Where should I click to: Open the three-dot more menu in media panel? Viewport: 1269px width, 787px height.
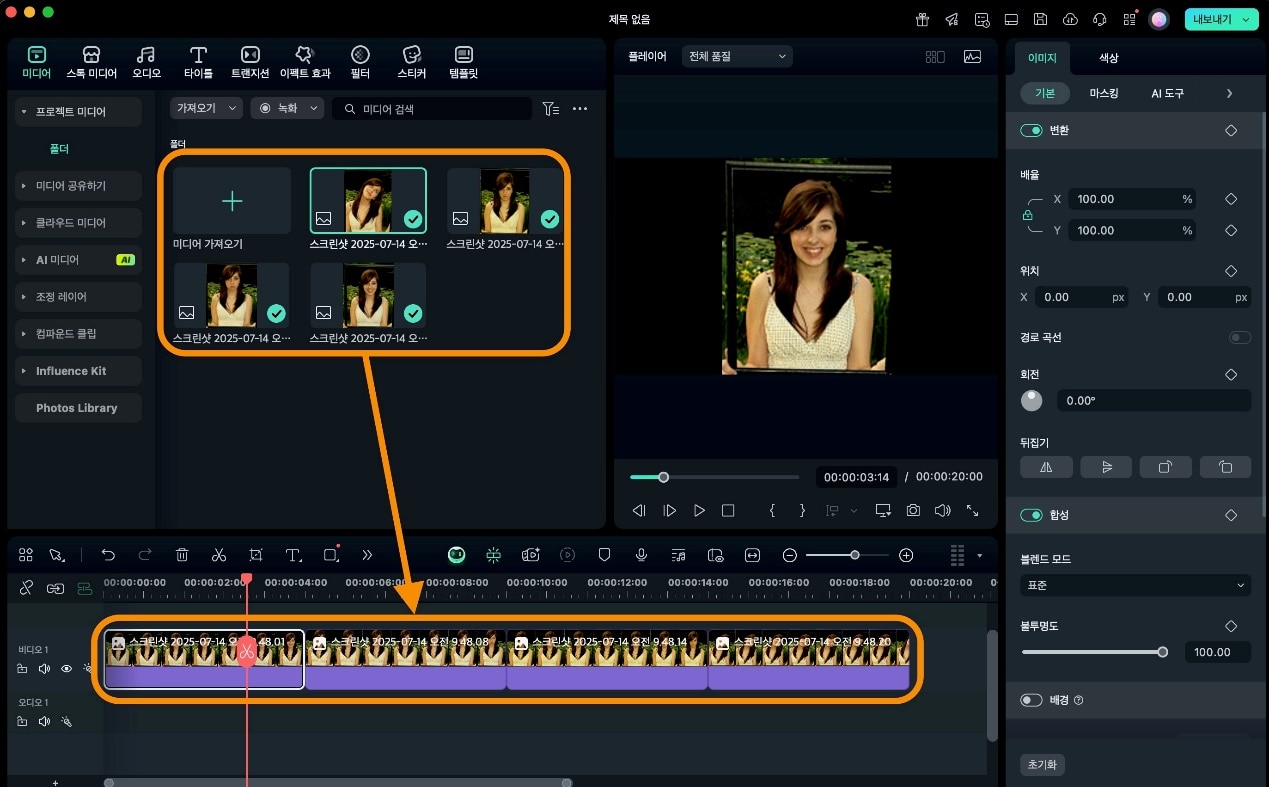(x=580, y=109)
